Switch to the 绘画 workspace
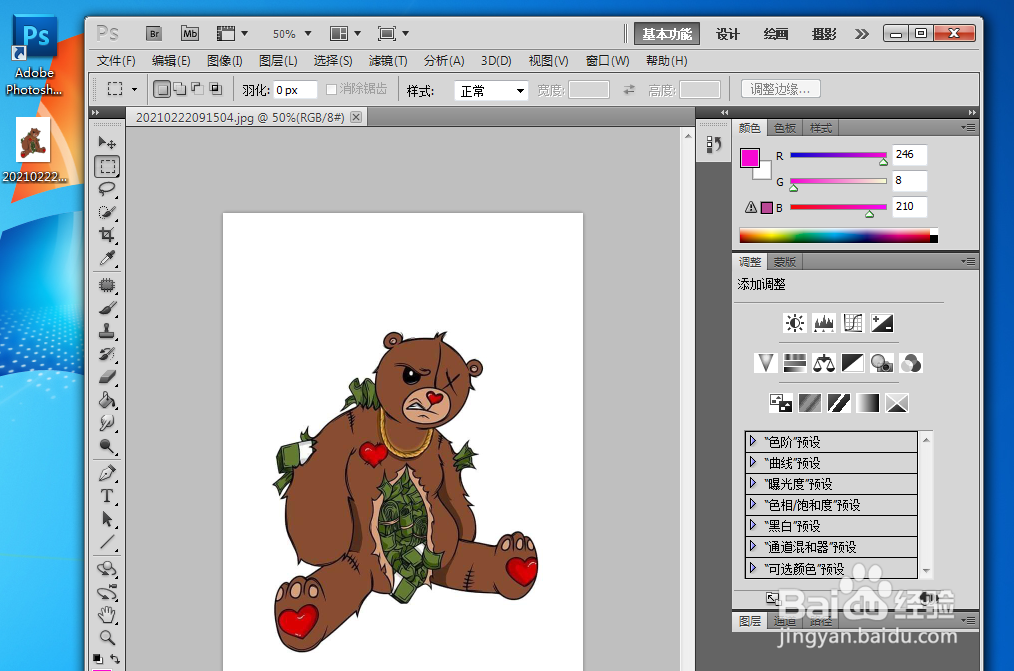Image resolution: width=1014 pixels, height=671 pixels. pos(775,34)
